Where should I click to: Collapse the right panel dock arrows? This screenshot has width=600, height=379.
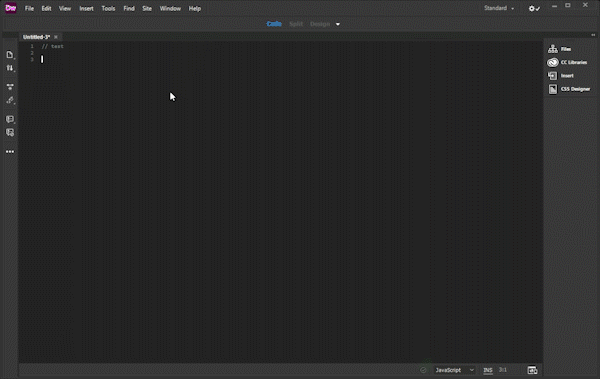(x=593, y=35)
